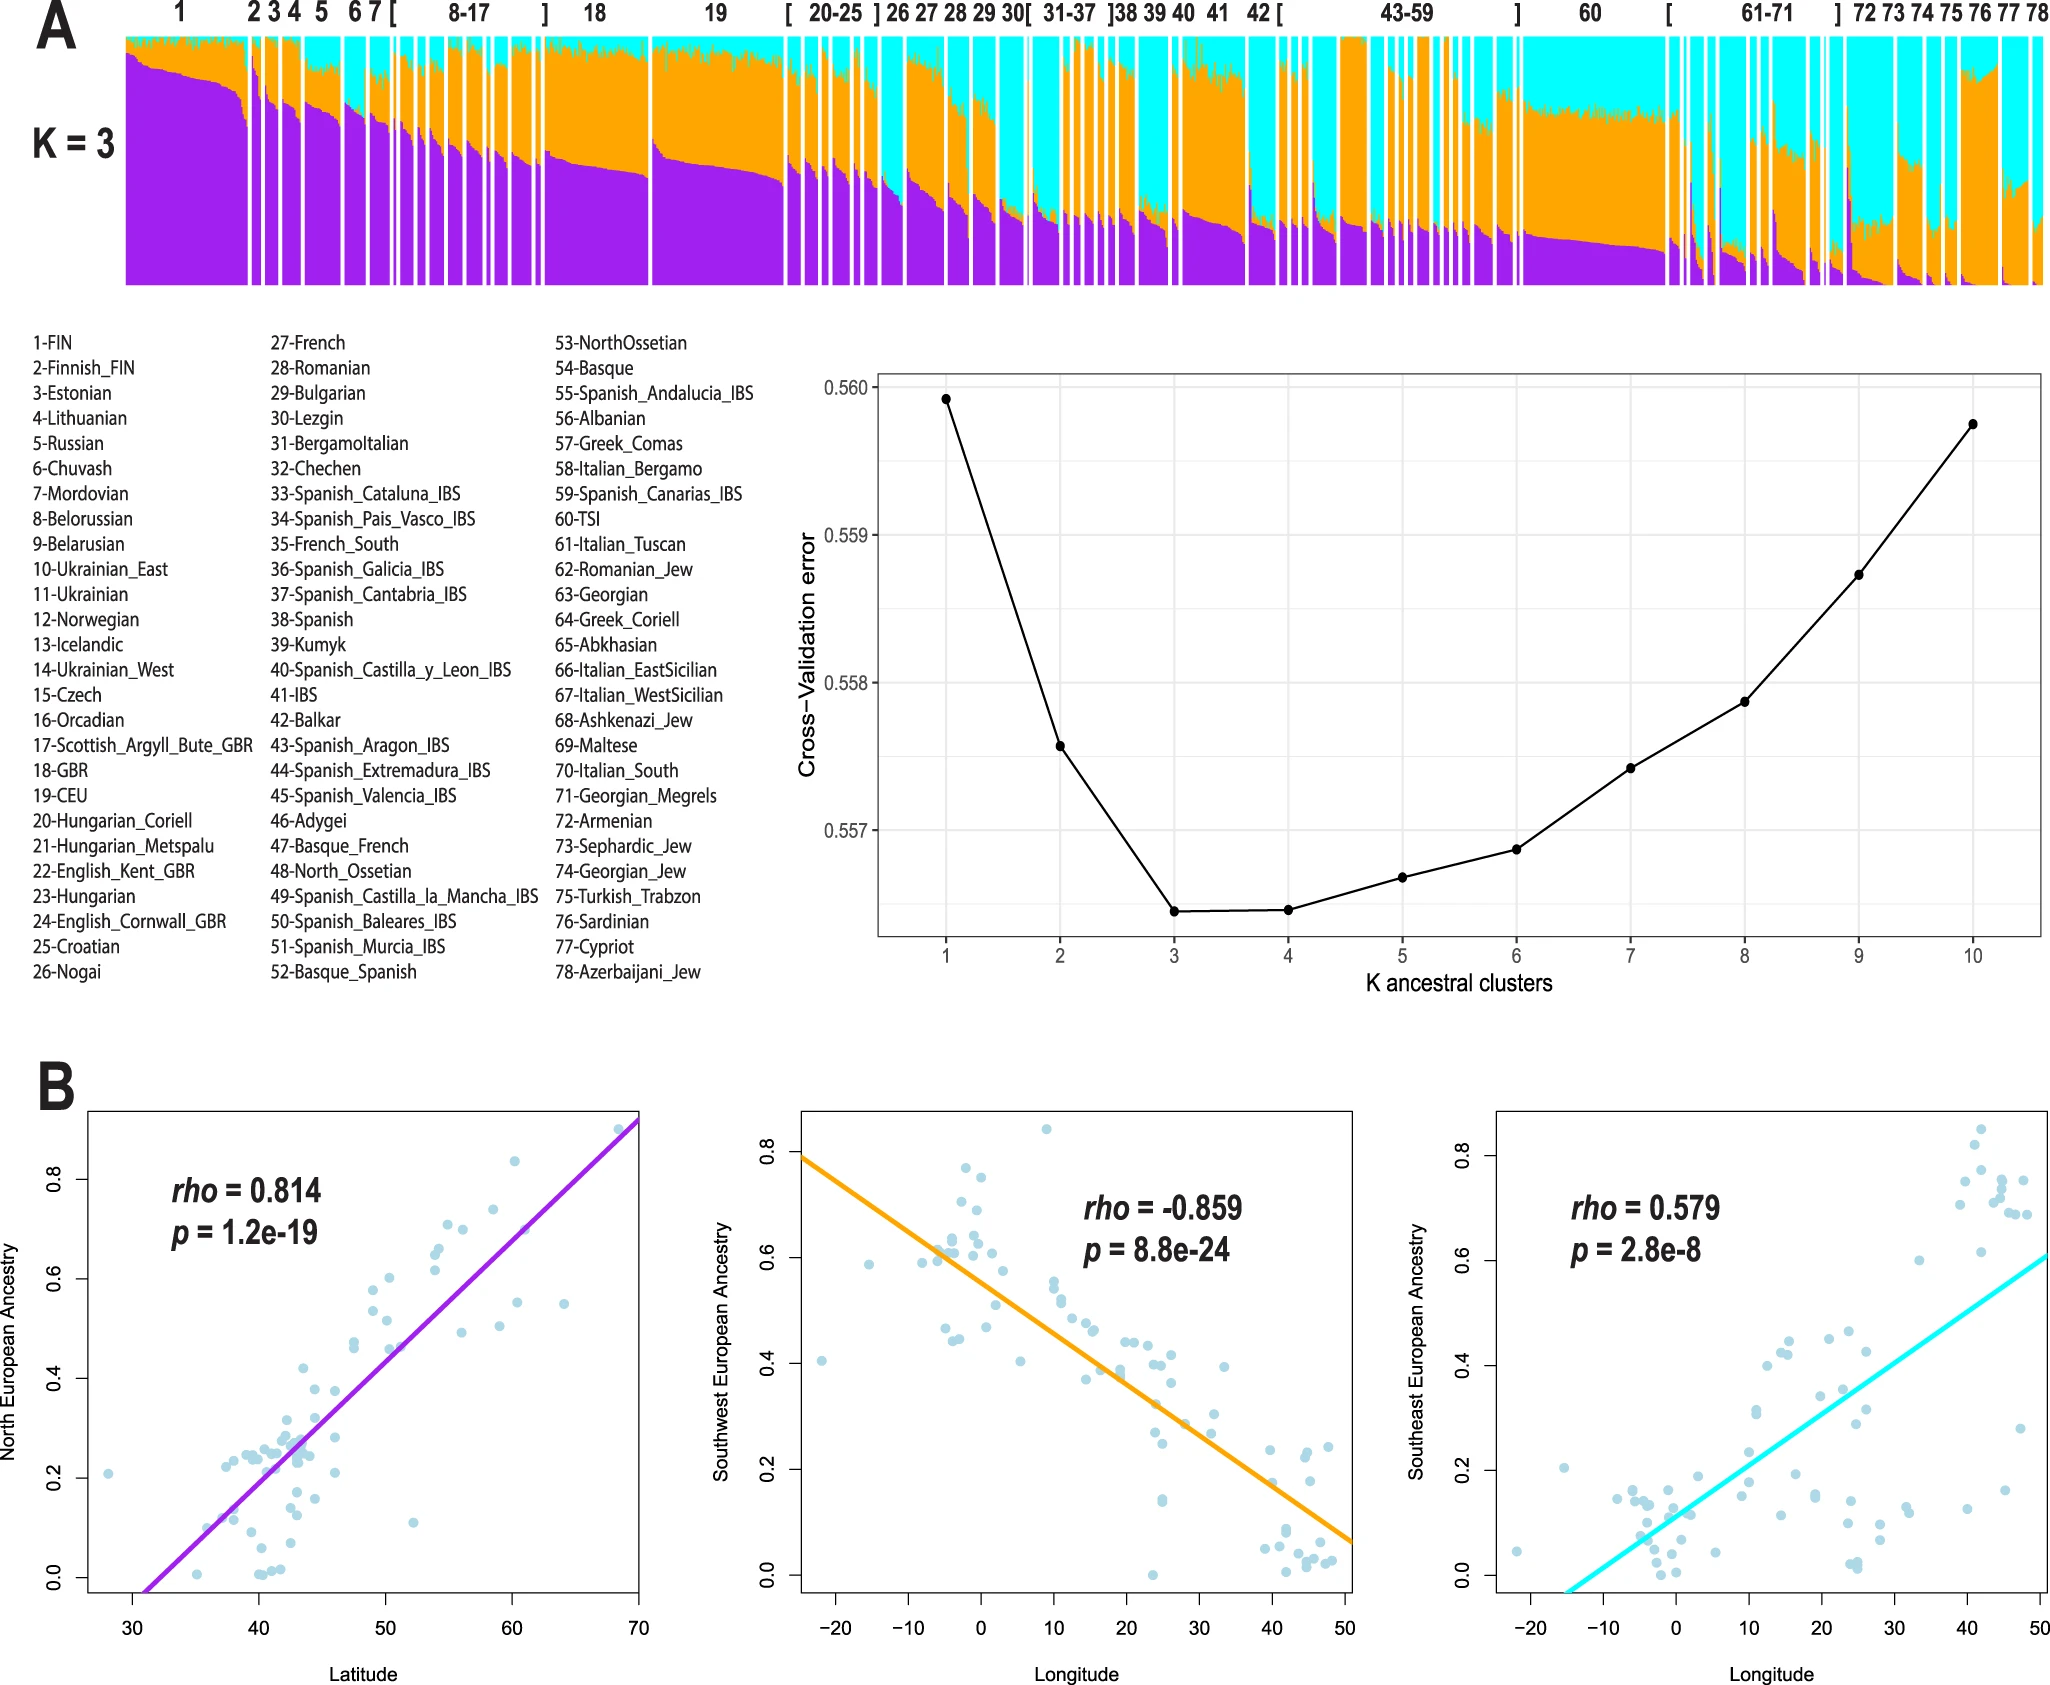Screen dimensions: 2050x1685
Task: Click the K=1 cross-validation data point
Action: [x=946, y=399]
